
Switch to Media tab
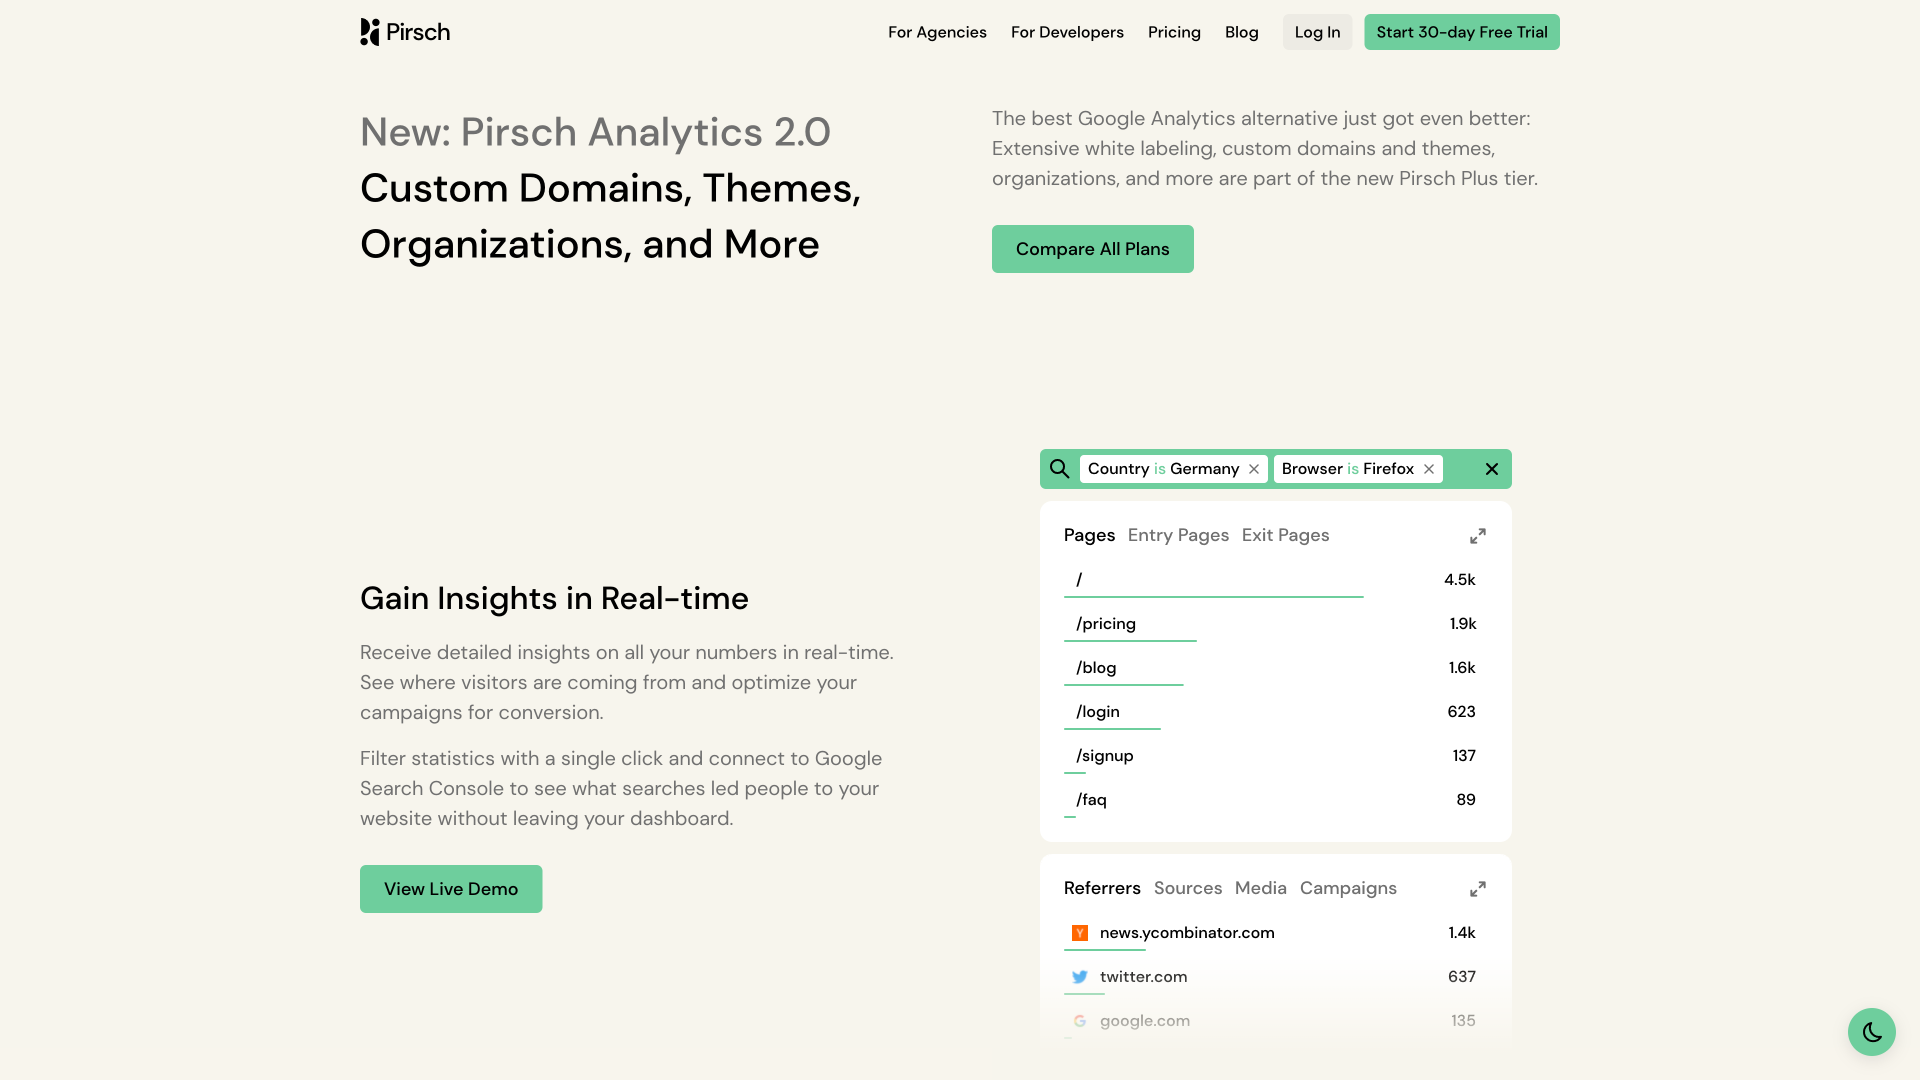pos(1261,888)
